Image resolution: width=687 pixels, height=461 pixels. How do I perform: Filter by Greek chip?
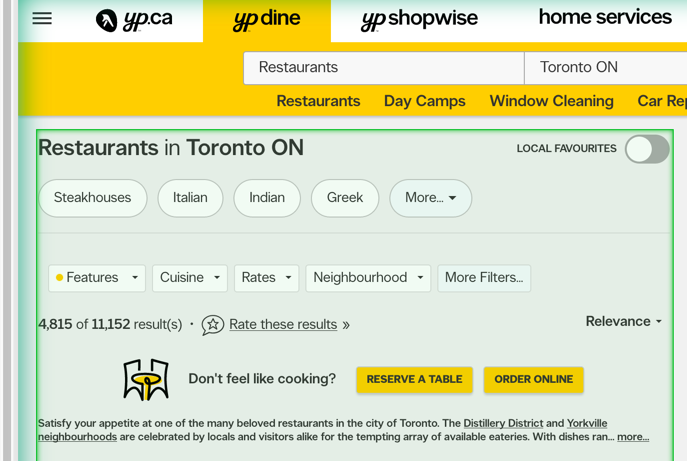point(345,198)
